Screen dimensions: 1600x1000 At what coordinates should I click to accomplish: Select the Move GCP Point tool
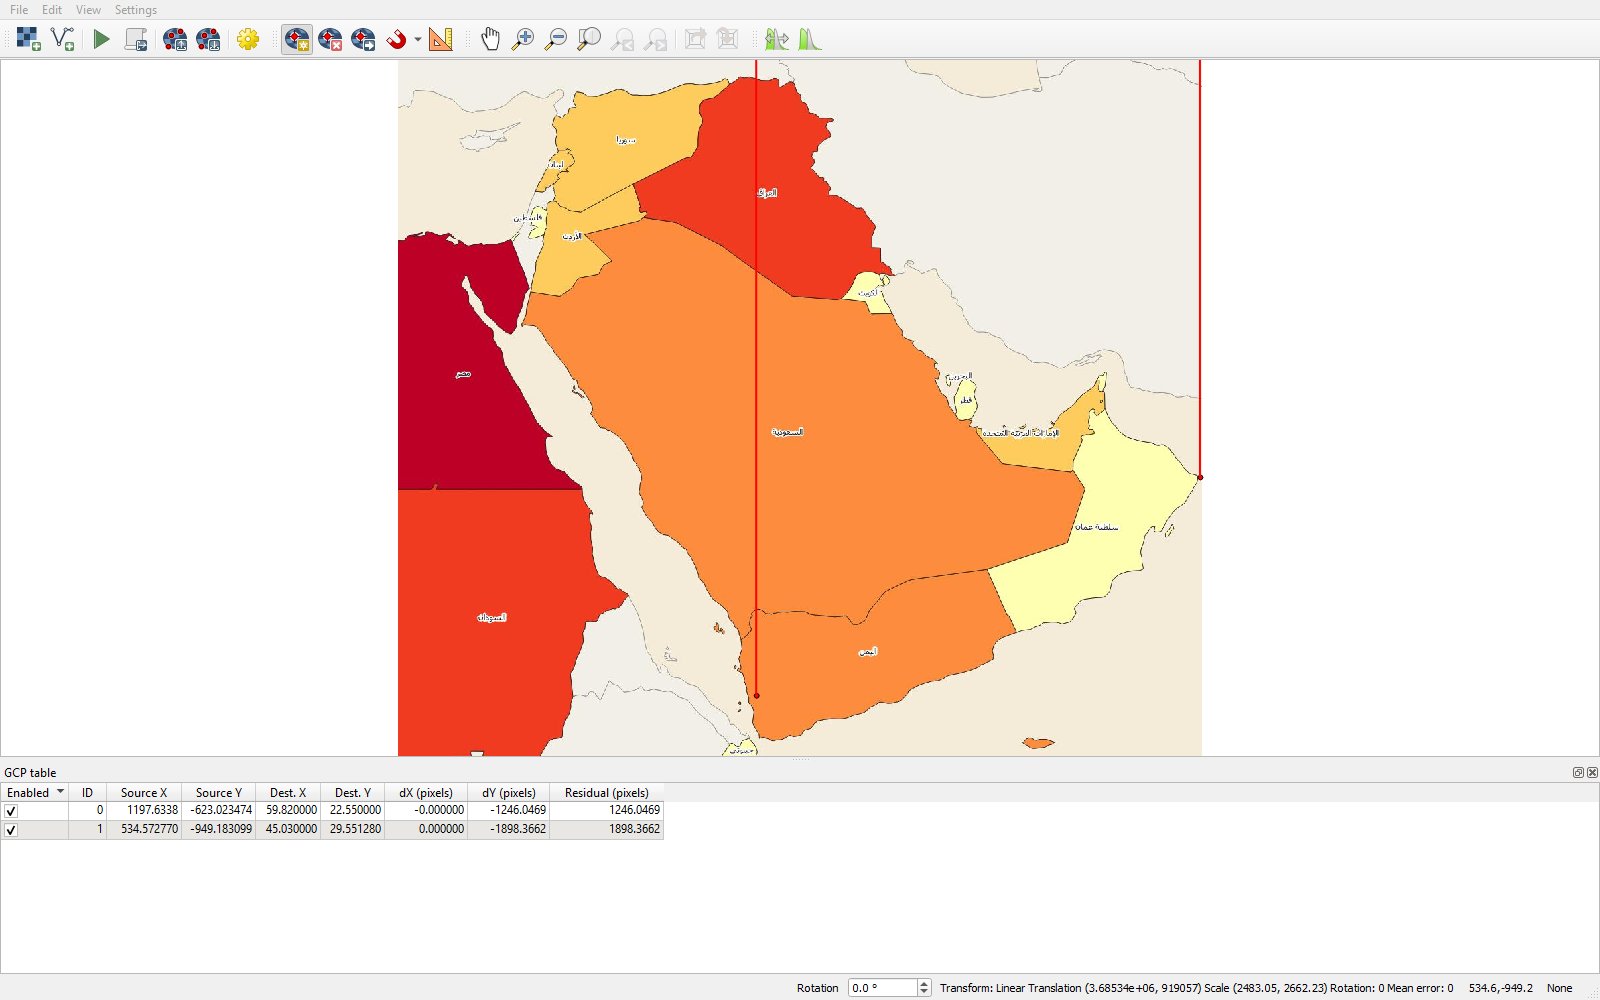pos(363,39)
